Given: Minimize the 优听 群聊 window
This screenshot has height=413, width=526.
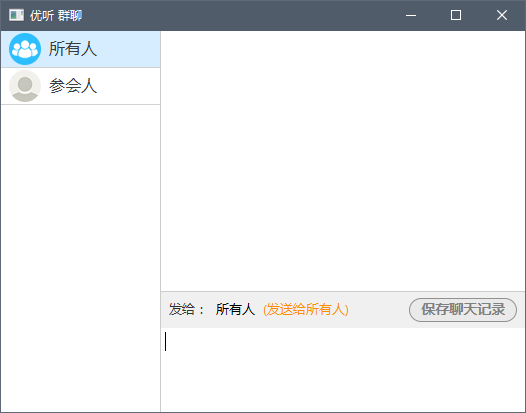Looking at the screenshot, I should [411, 15].
